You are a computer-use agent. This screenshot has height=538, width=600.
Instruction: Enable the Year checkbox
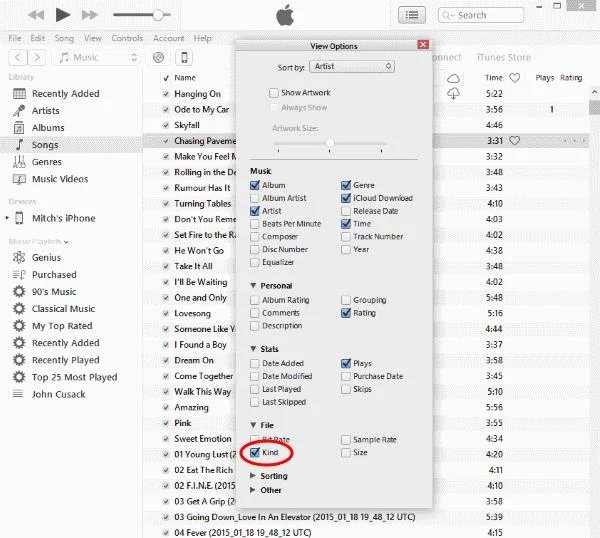pos(346,249)
